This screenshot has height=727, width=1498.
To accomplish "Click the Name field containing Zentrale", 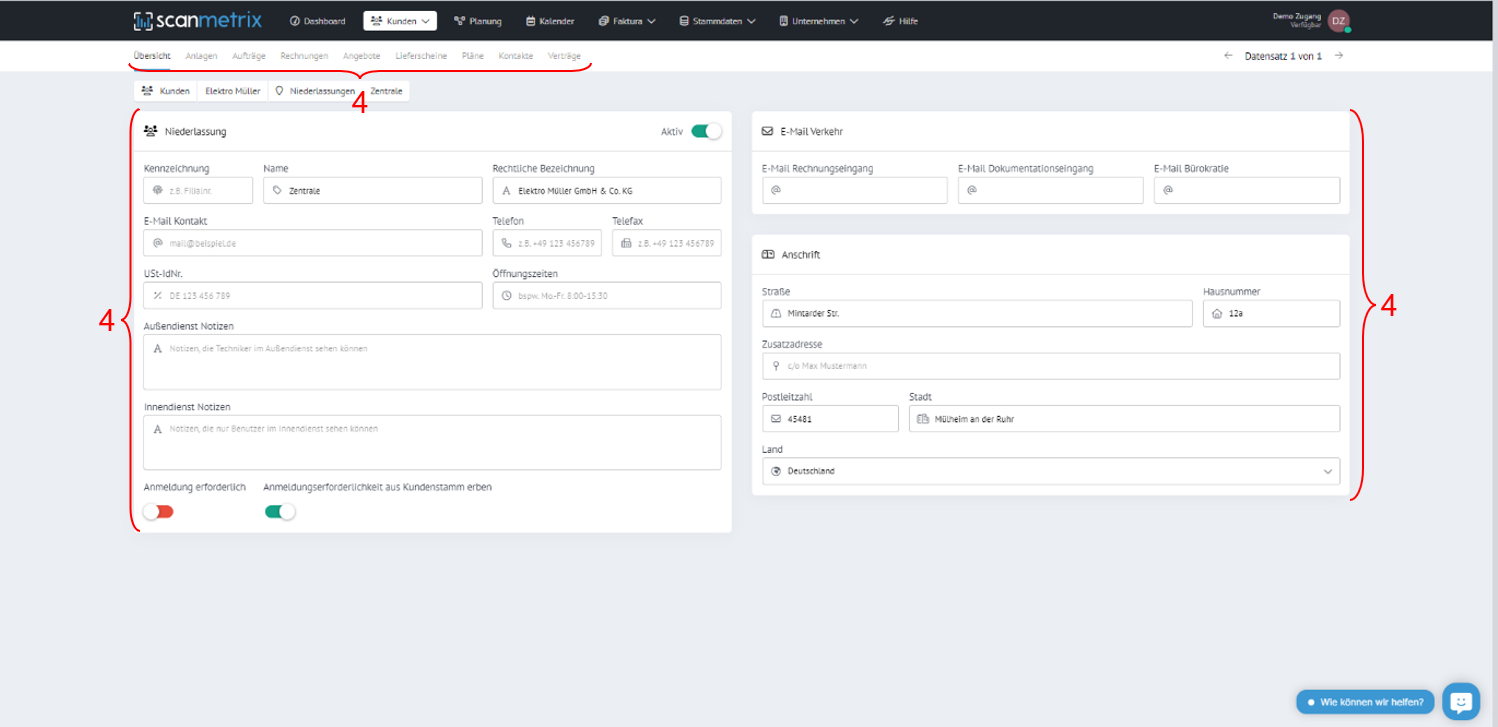I will tap(372, 190).
